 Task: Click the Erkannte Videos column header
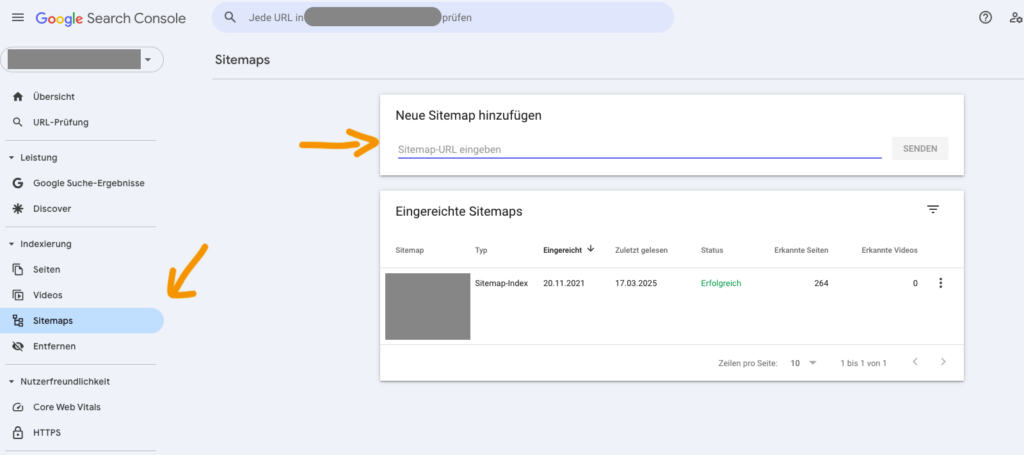[889, 250]
